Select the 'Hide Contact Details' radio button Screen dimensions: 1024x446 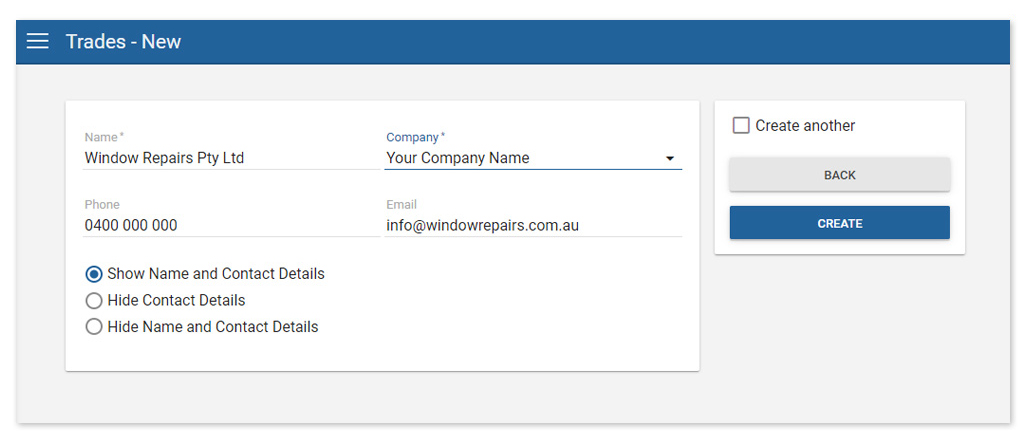coord(94,300)
